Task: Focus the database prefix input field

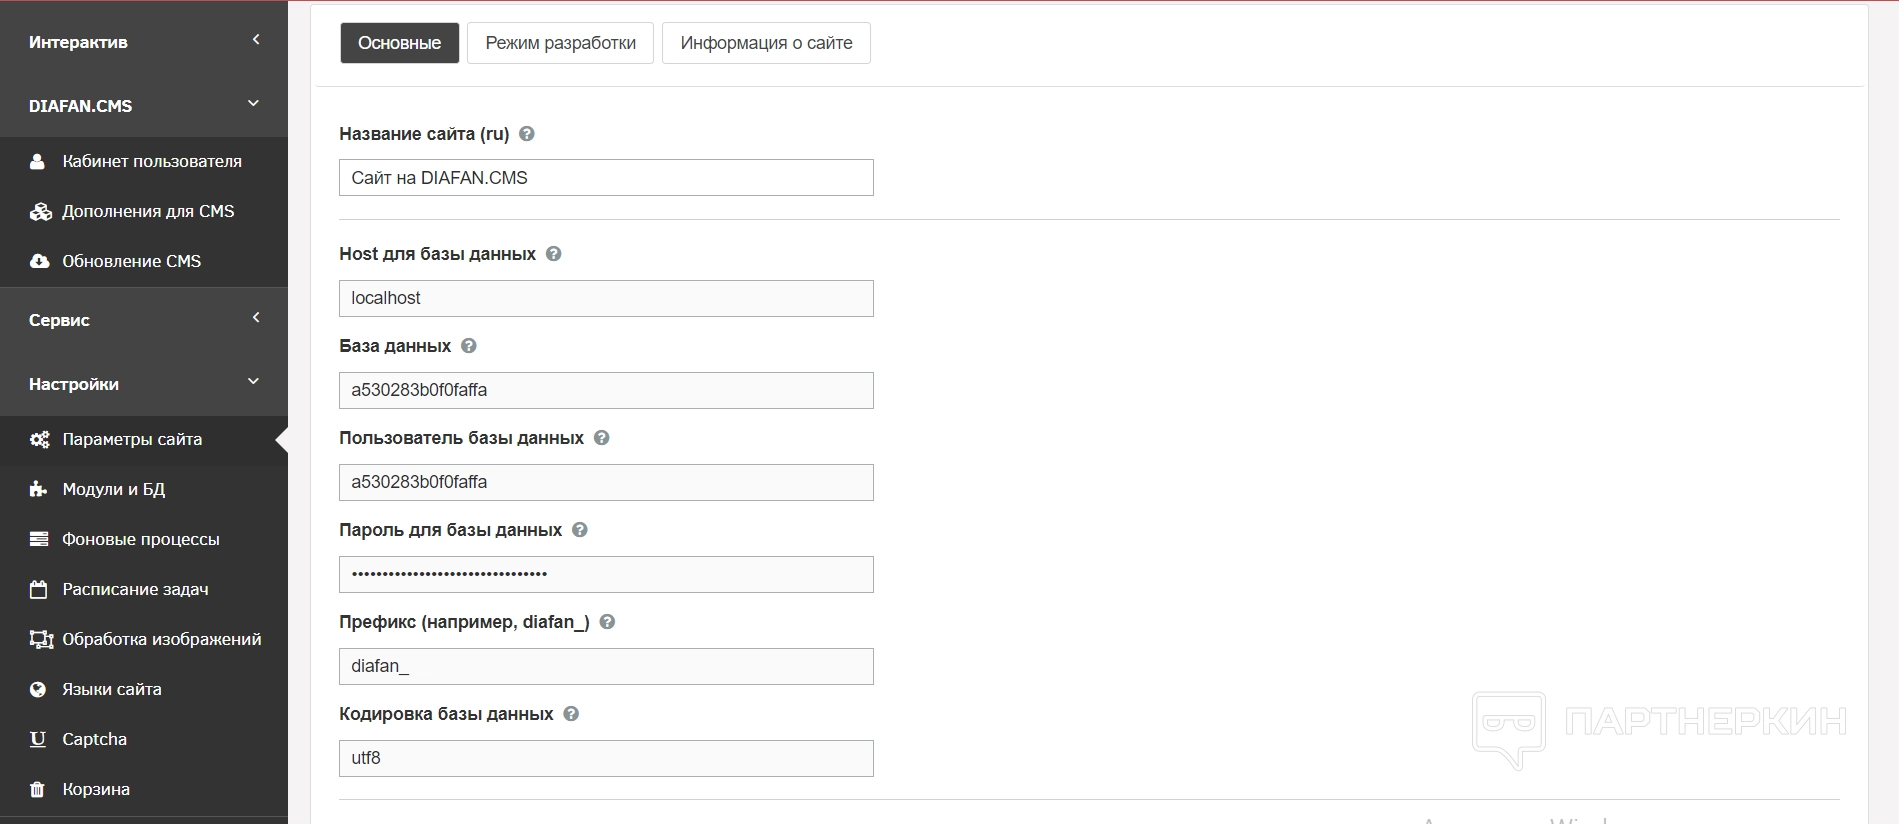Action: (x=606, y=666)
